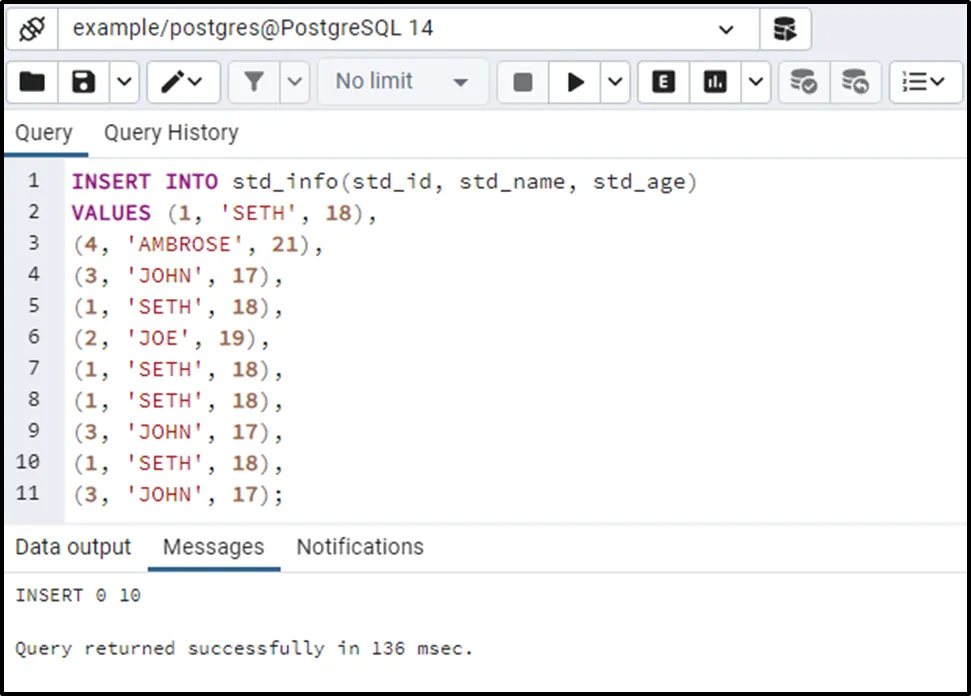The width and height of the screenshot is (971, 696).
Task: Save the query file
Action: pyautogui.click(x=85, y=82)
